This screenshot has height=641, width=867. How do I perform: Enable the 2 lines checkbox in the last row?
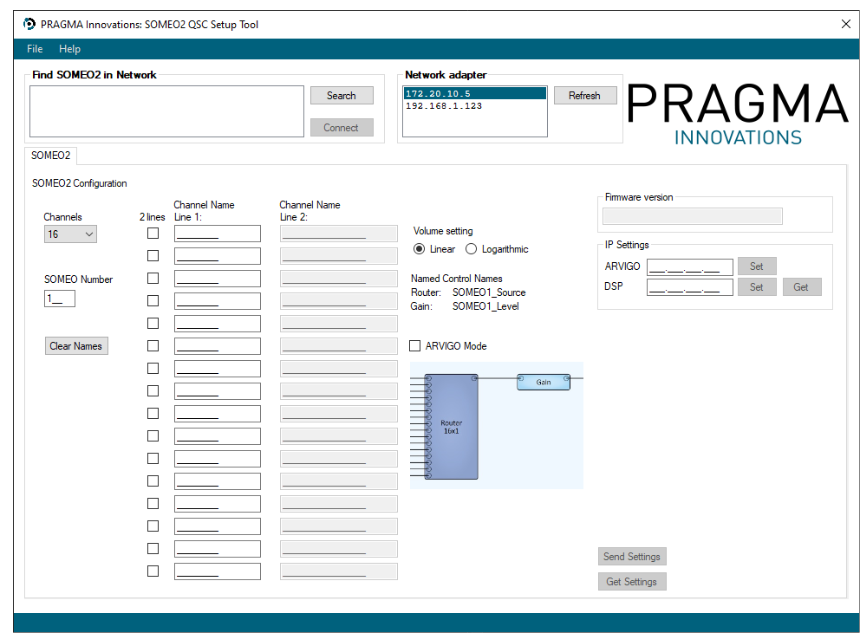coord(153,571)
